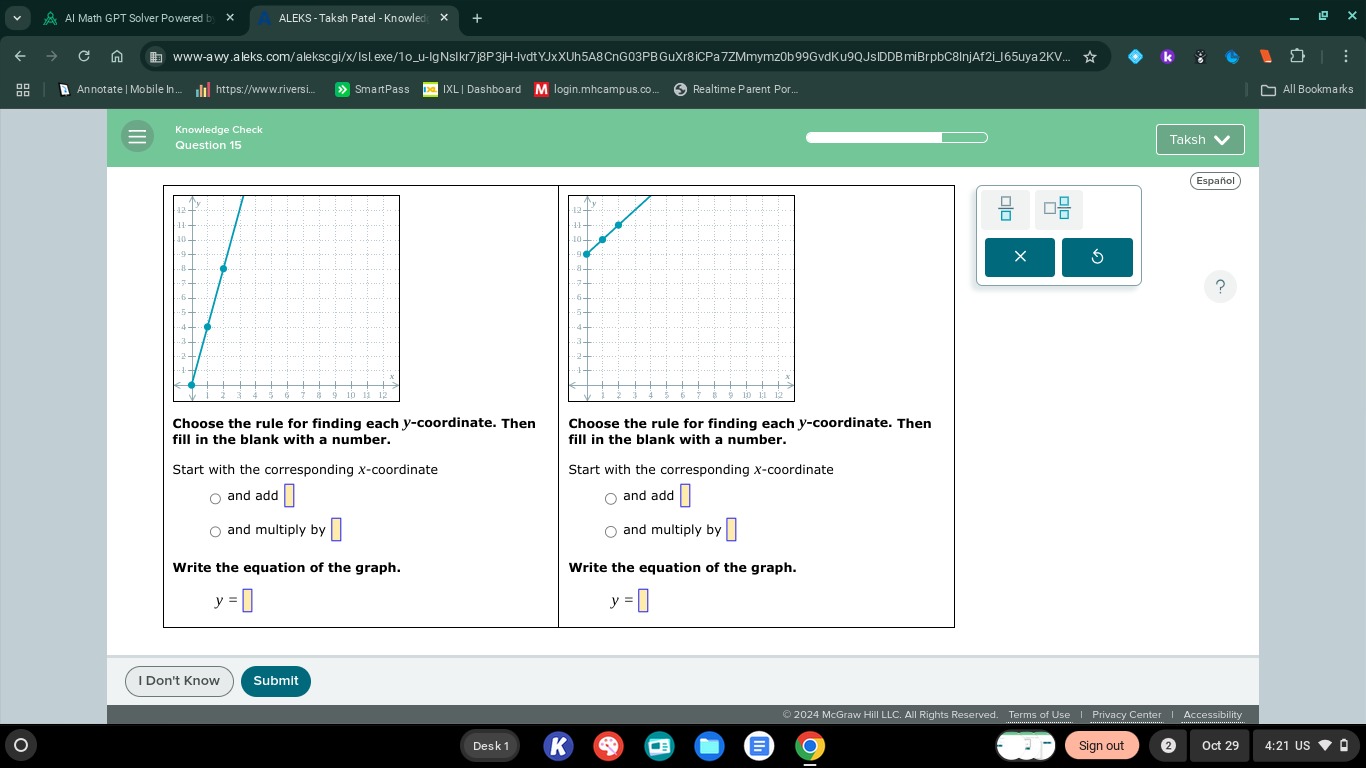The height and width of the screenshot is (768, 1366).
Task: Select left graph's "and add" option
Action: 215,499
